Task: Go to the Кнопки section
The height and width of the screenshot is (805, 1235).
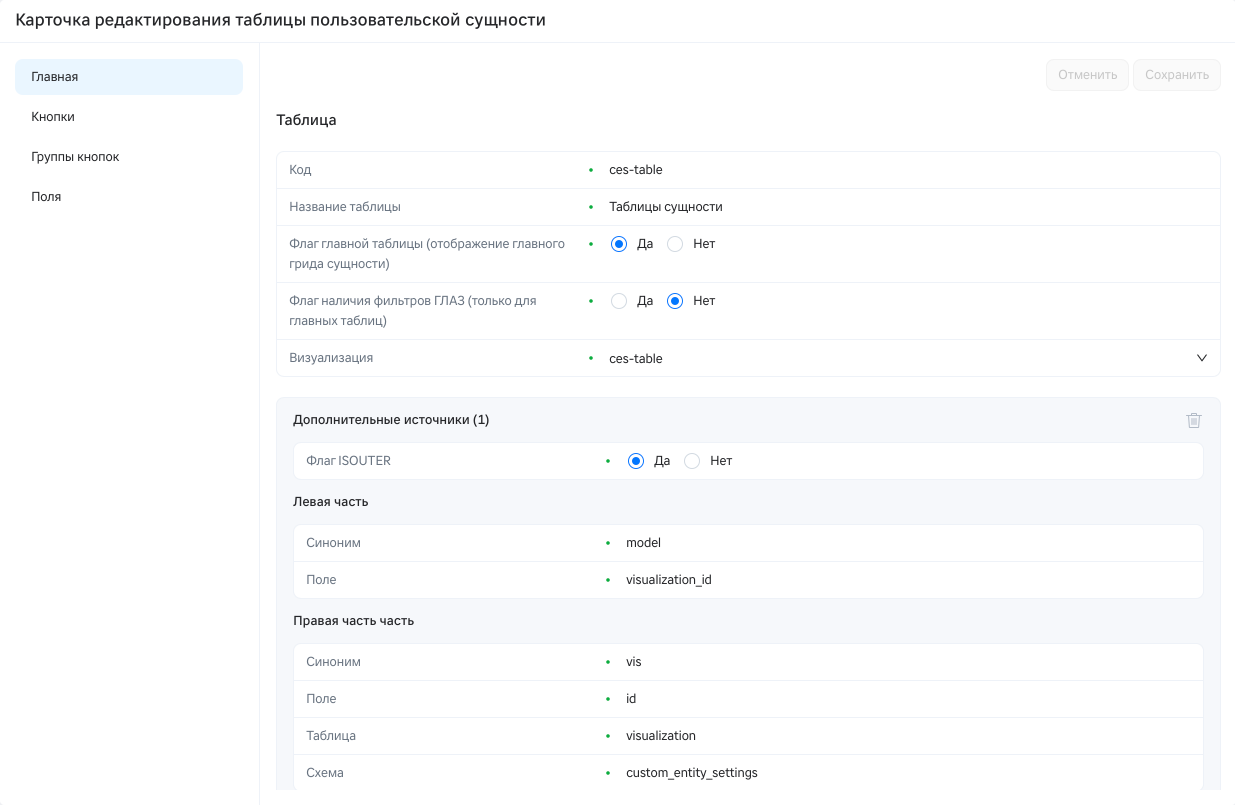Action: 129,117
